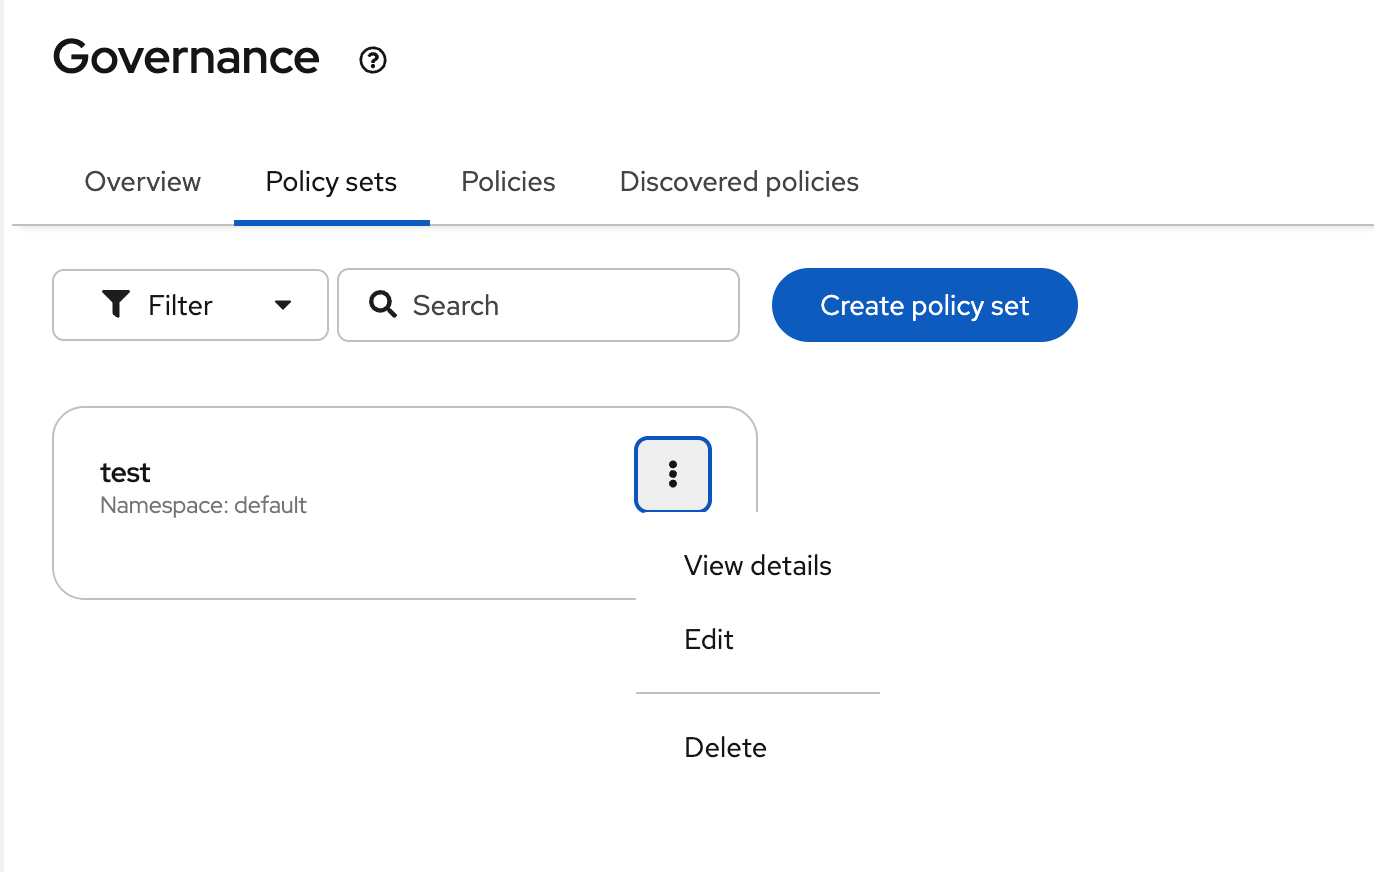The image size is (1374, 872).
Task: Click the search magnifier icon
Action: (383, 304)
